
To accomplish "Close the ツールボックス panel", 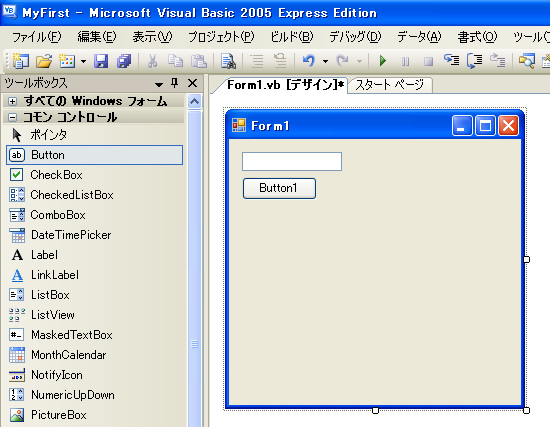I will [x=192, y=83].
